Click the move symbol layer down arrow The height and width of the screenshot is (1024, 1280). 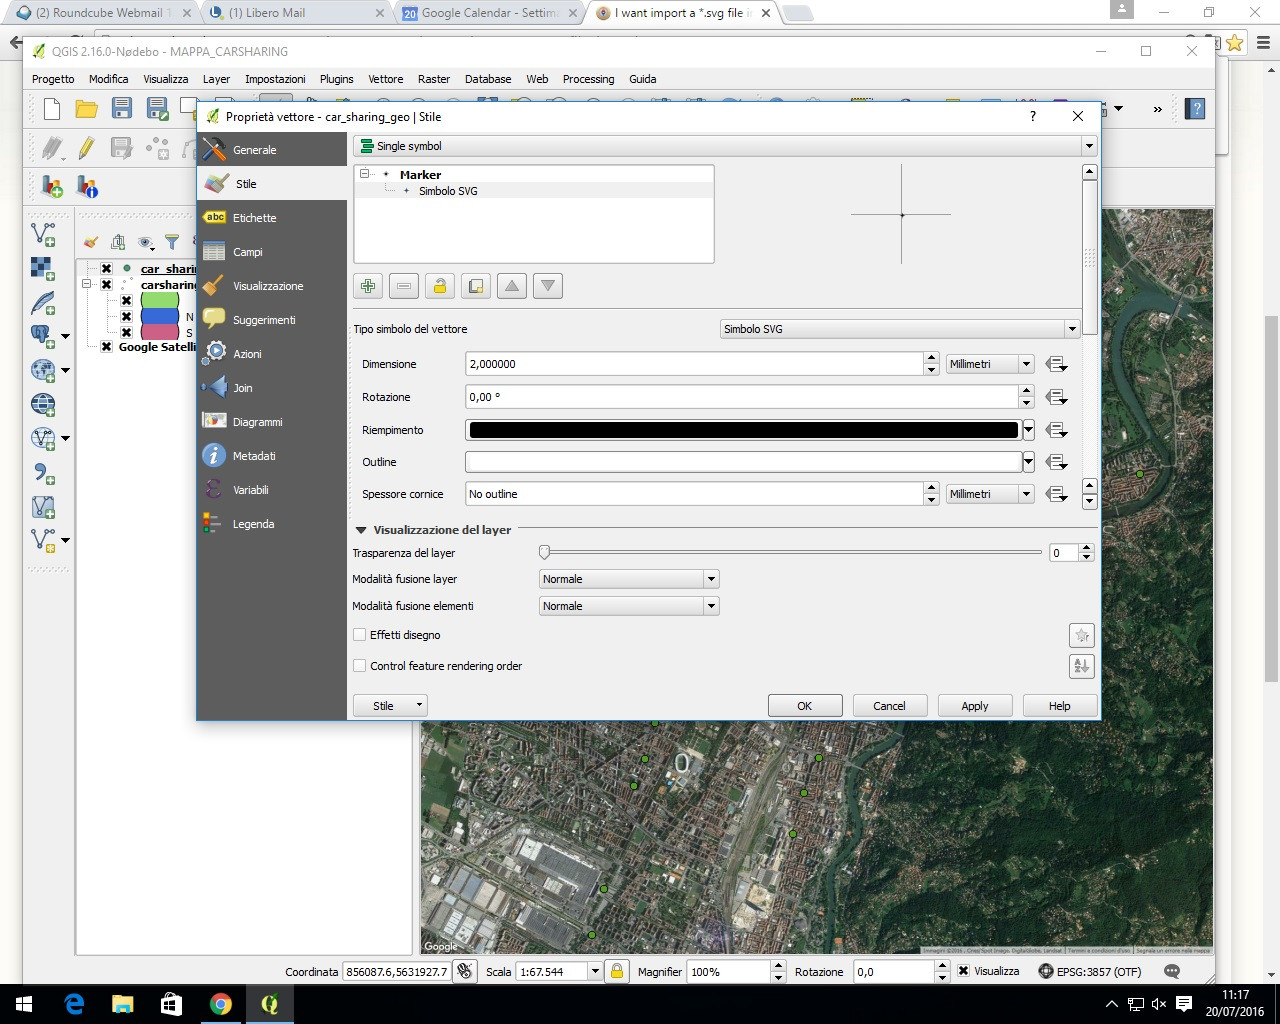[548, 286]
